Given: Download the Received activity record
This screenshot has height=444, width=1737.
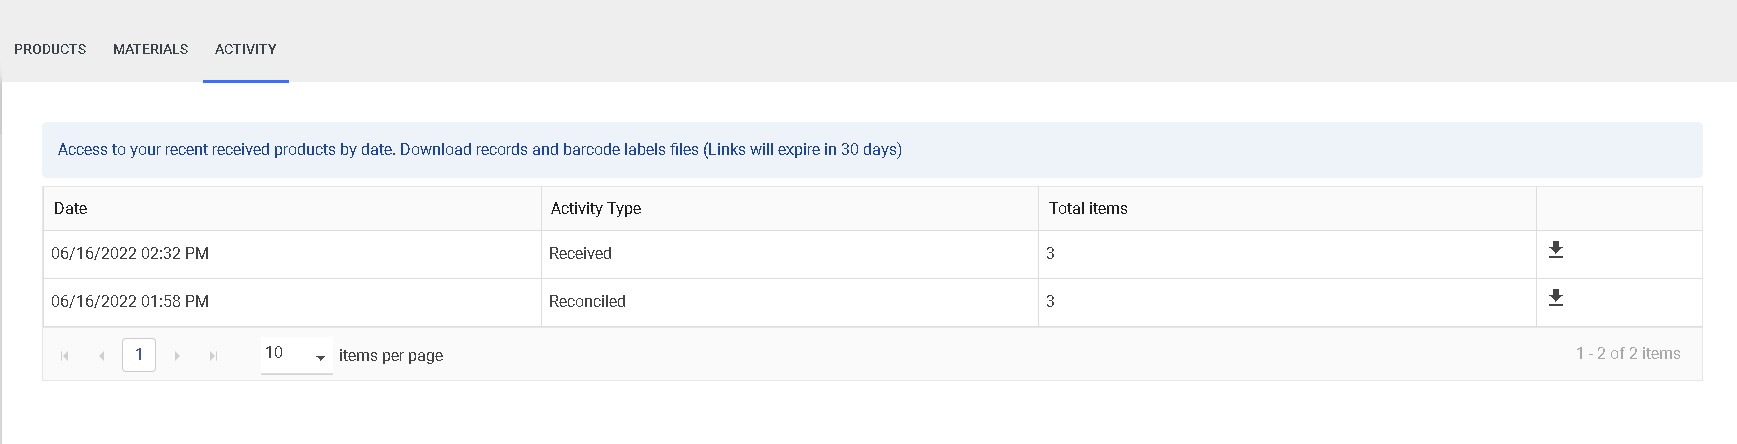Looking at the screenshot, I should (1555, 250).
